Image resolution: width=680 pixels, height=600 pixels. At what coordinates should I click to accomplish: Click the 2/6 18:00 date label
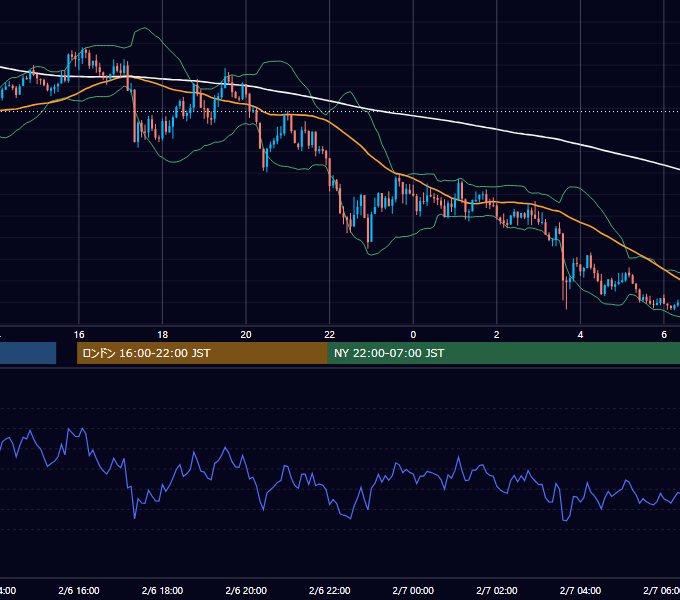click(x=162, y=590)
